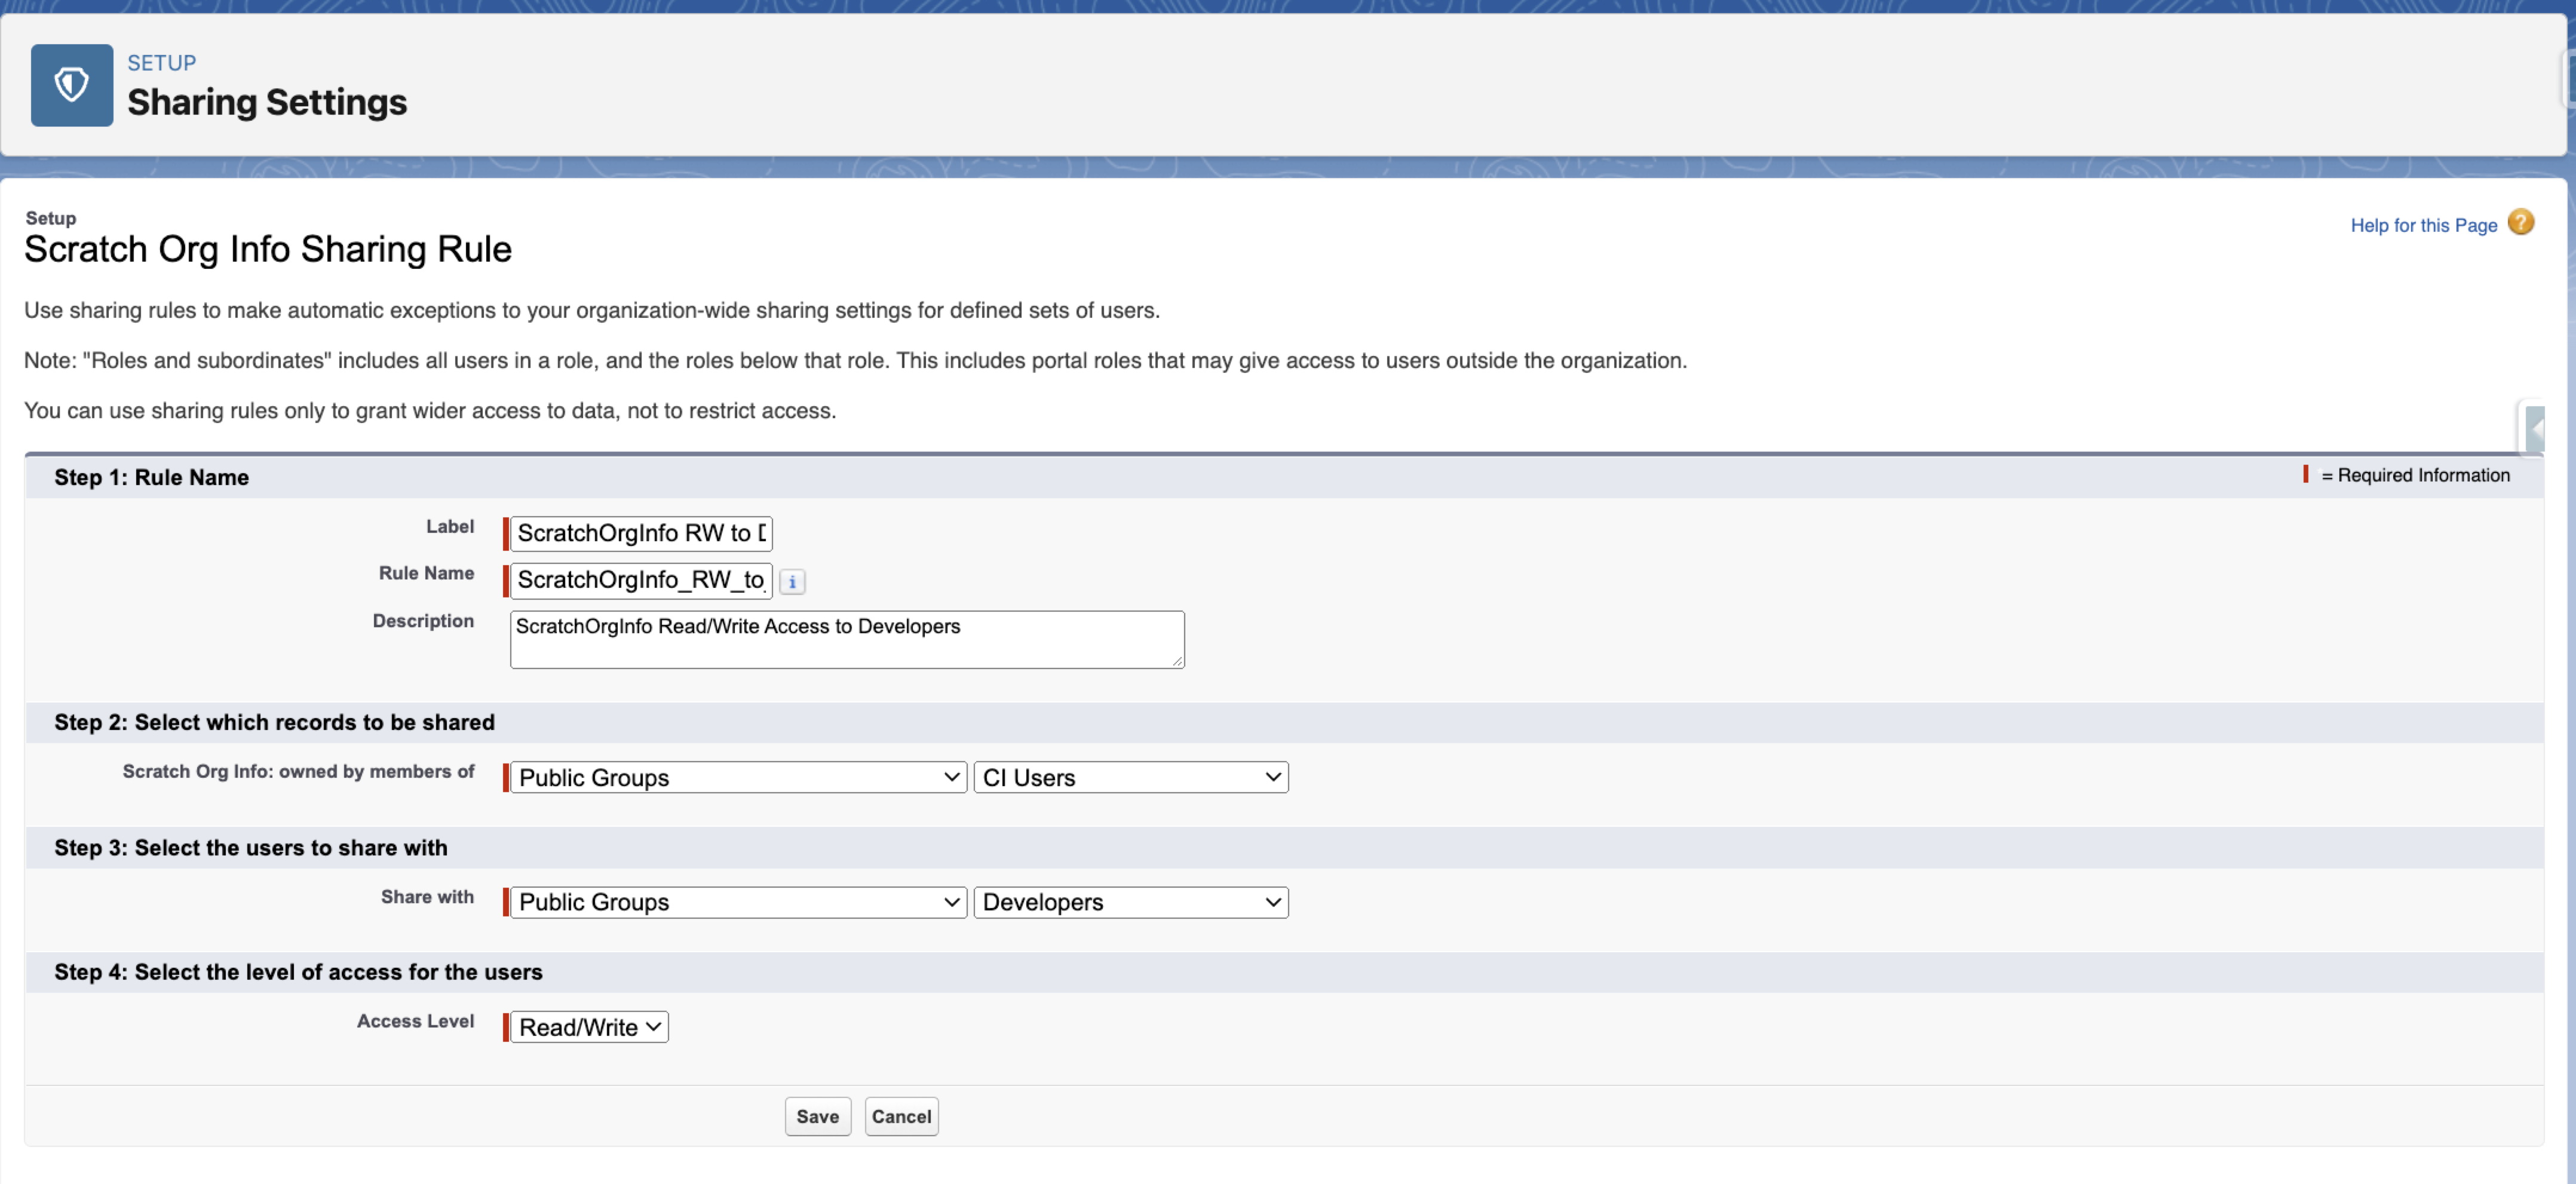Open the Developers group dropdown
The height and width of the screenshot is (1184, 2576).
click(x=1130, y=902)
